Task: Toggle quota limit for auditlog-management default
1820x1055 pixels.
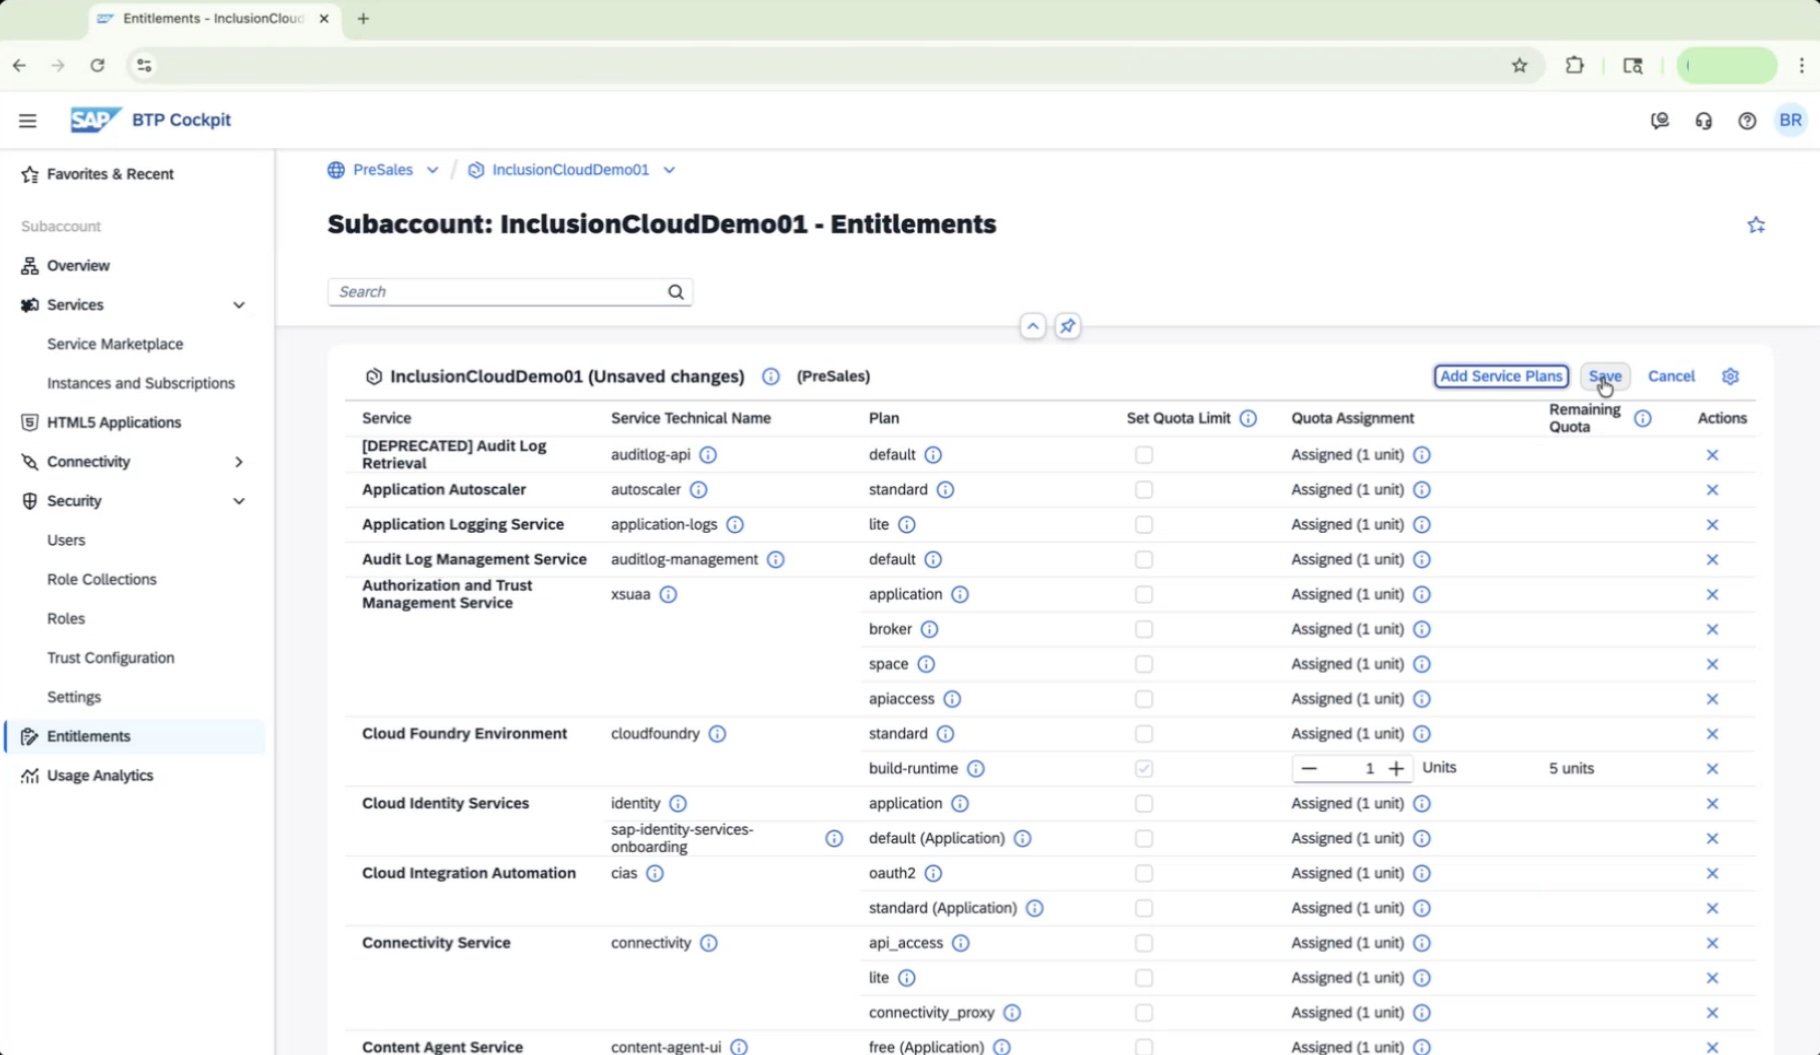Action: [1144, 560]
